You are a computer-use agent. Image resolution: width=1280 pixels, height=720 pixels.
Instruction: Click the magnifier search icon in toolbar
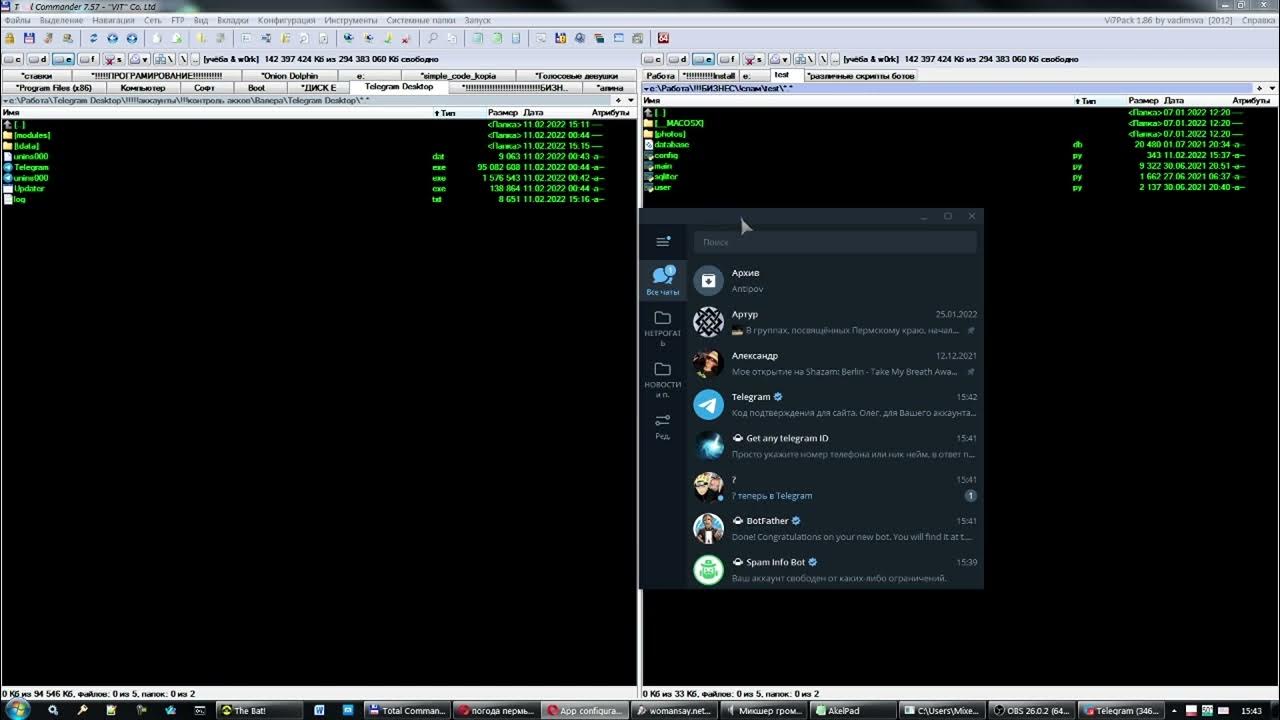click(433, 38)
